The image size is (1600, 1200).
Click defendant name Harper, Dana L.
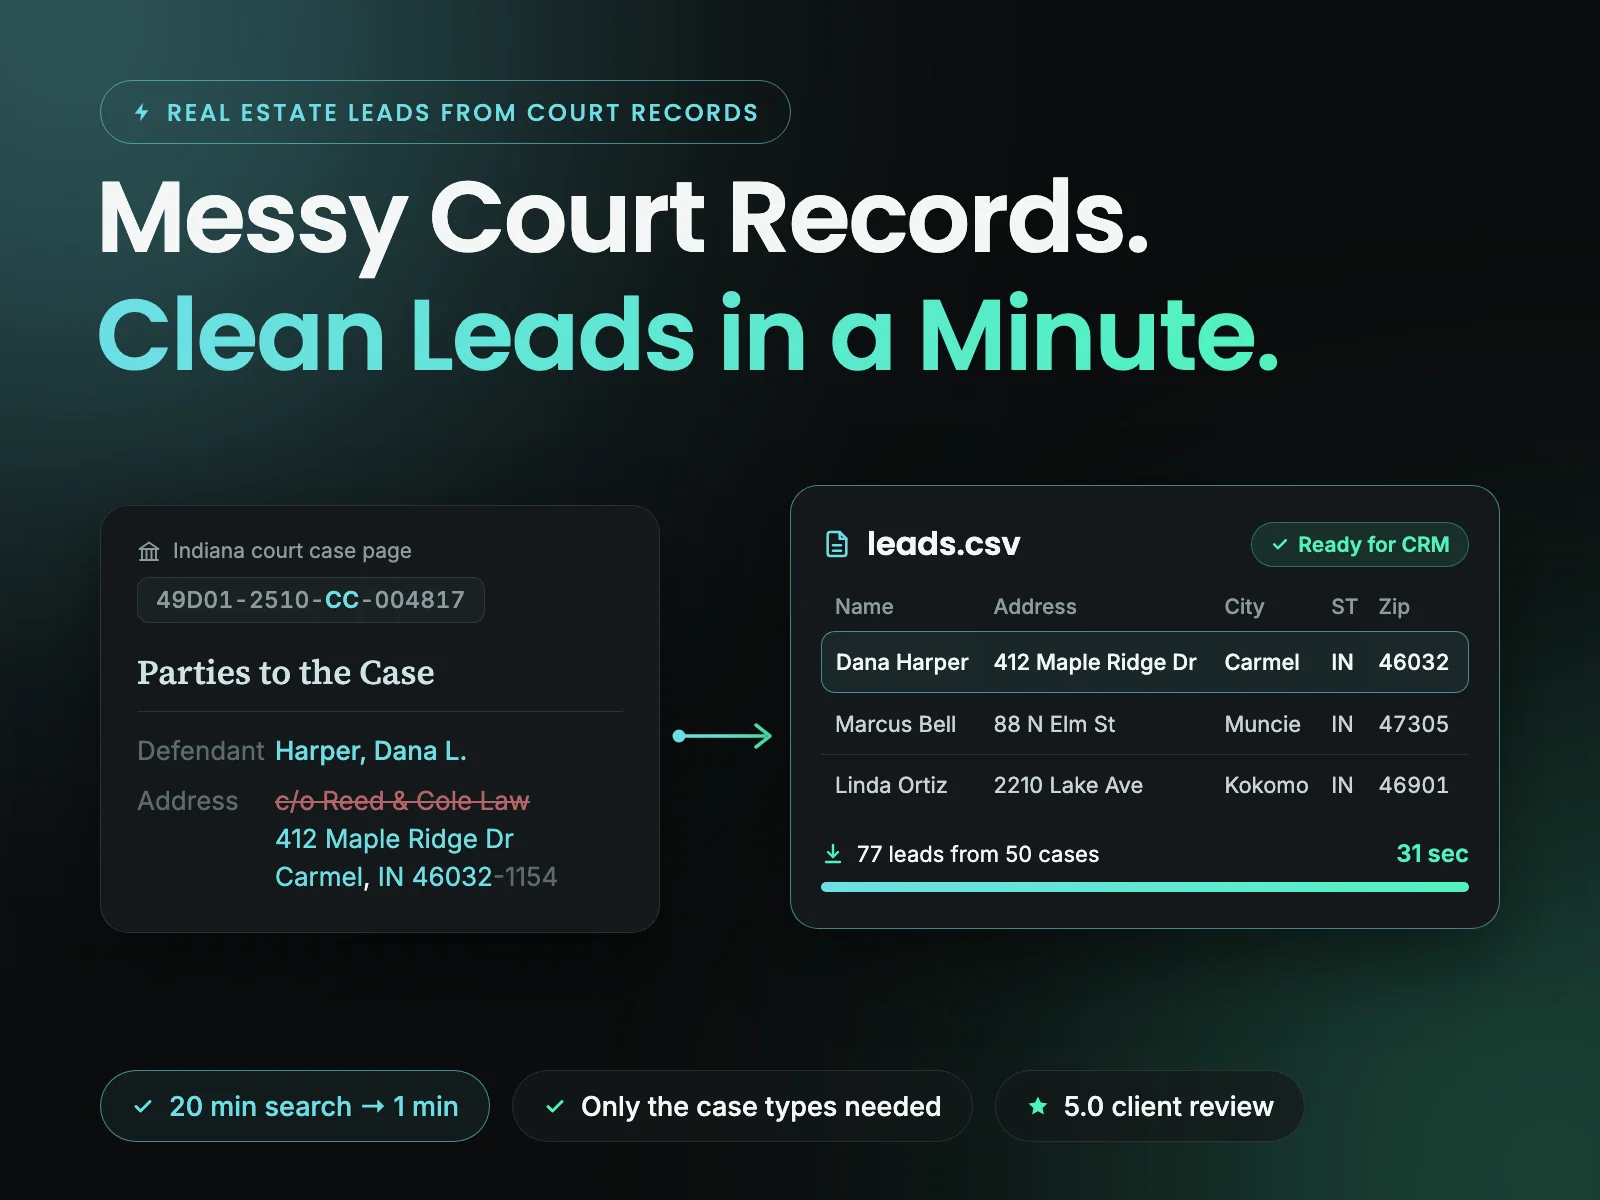(x=371, y=751)
